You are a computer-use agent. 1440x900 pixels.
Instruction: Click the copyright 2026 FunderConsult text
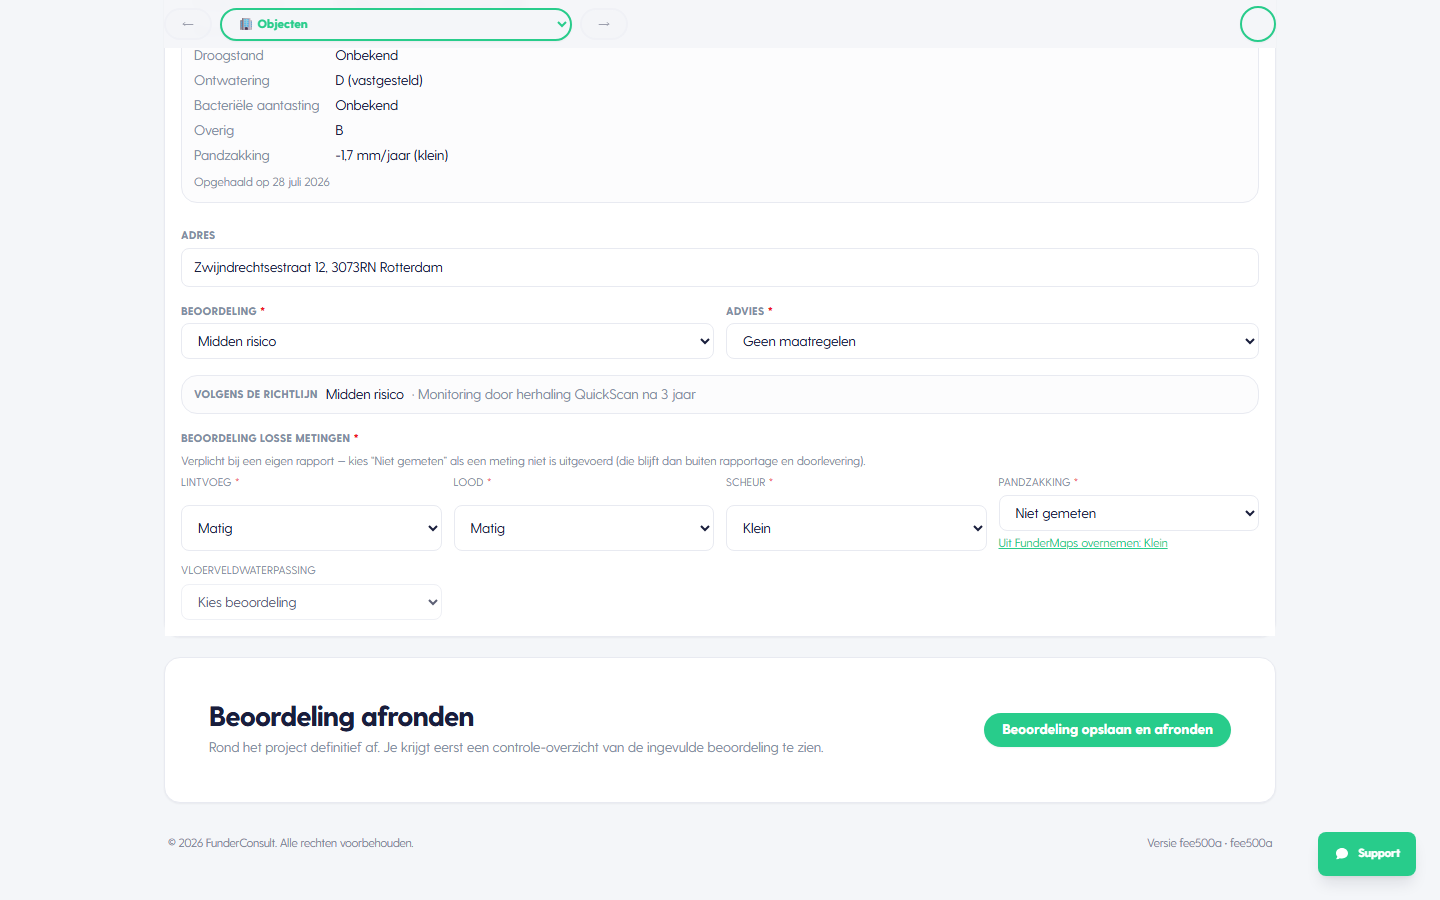(x=291, y=843)
